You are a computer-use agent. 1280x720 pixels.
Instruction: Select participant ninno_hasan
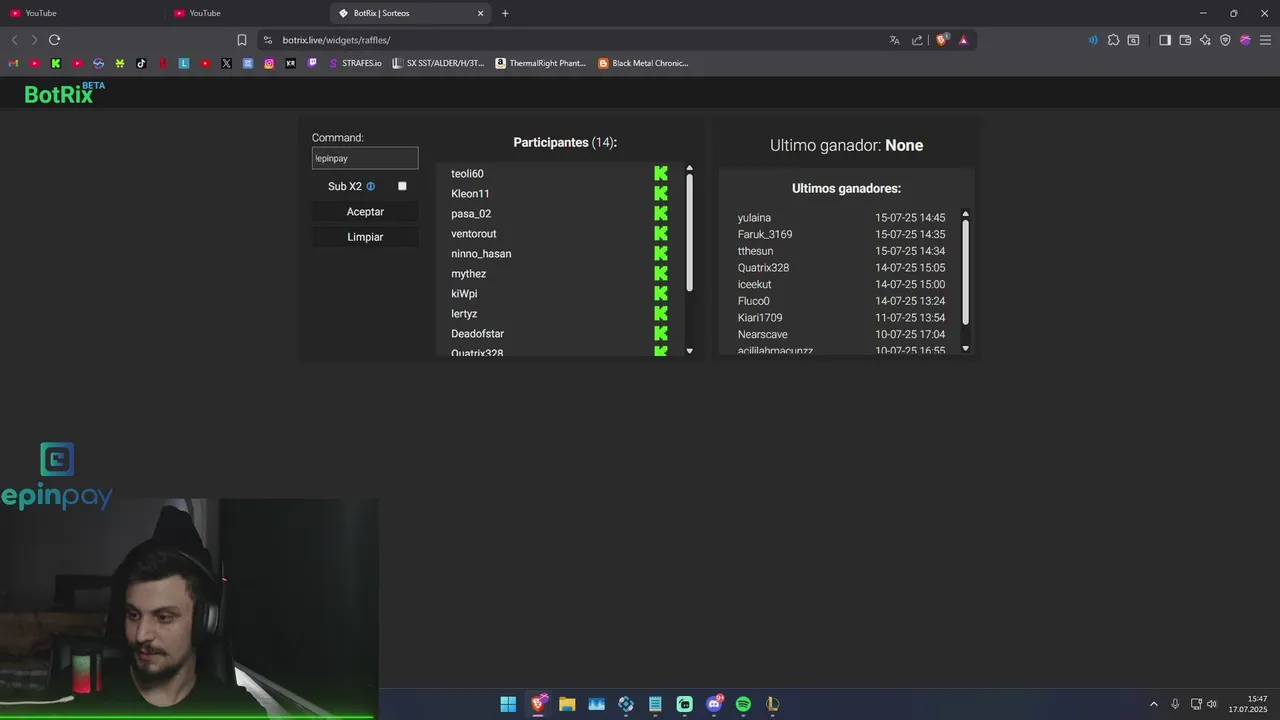click(481, 254)
